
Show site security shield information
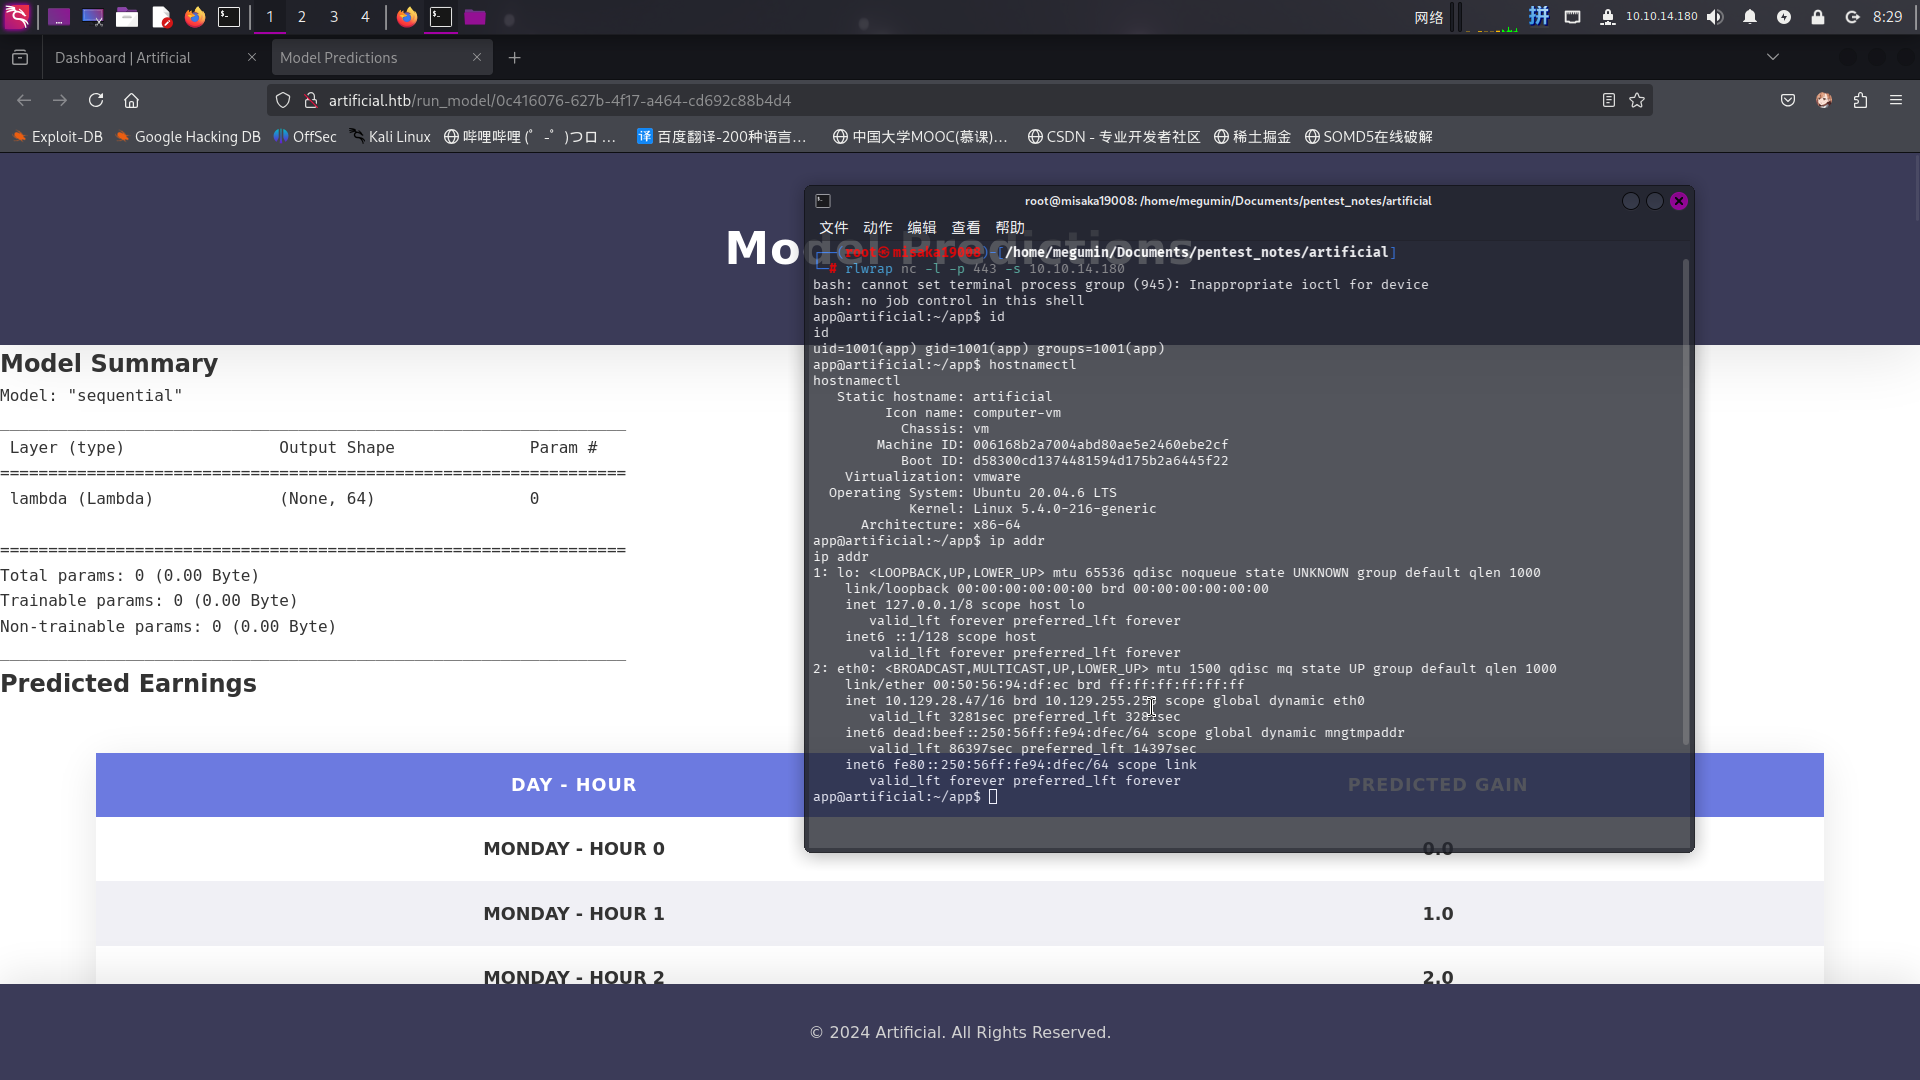[x=283, y=100]
